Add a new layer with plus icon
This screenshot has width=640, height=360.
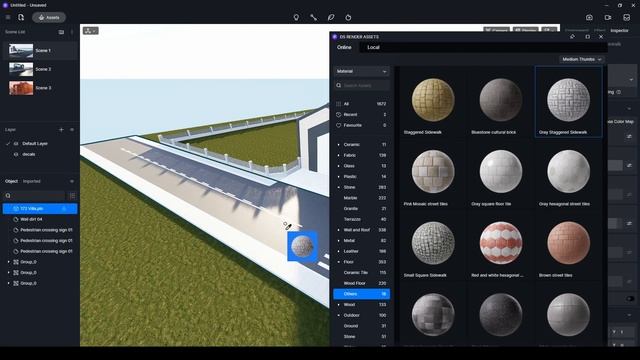[x=61, y=130]
